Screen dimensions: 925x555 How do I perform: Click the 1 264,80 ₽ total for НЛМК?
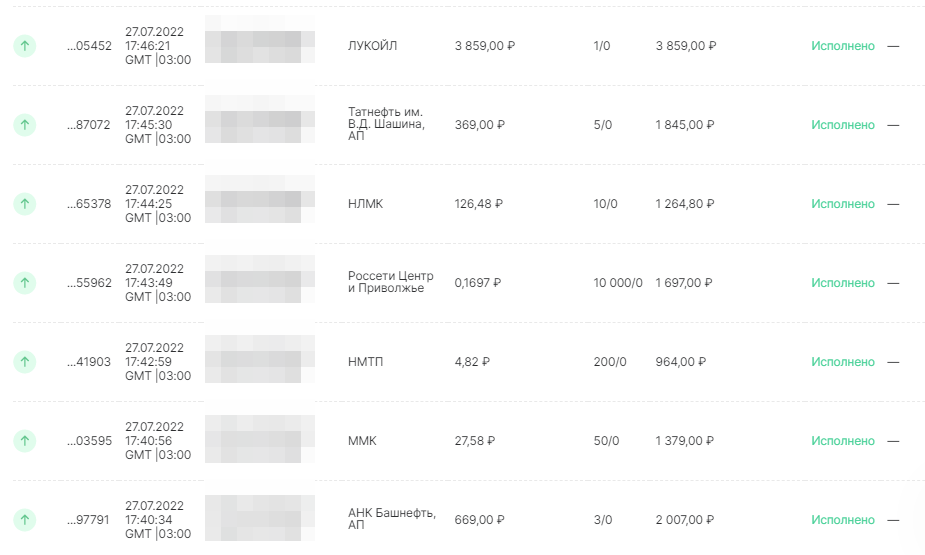(x=684, y=204)
